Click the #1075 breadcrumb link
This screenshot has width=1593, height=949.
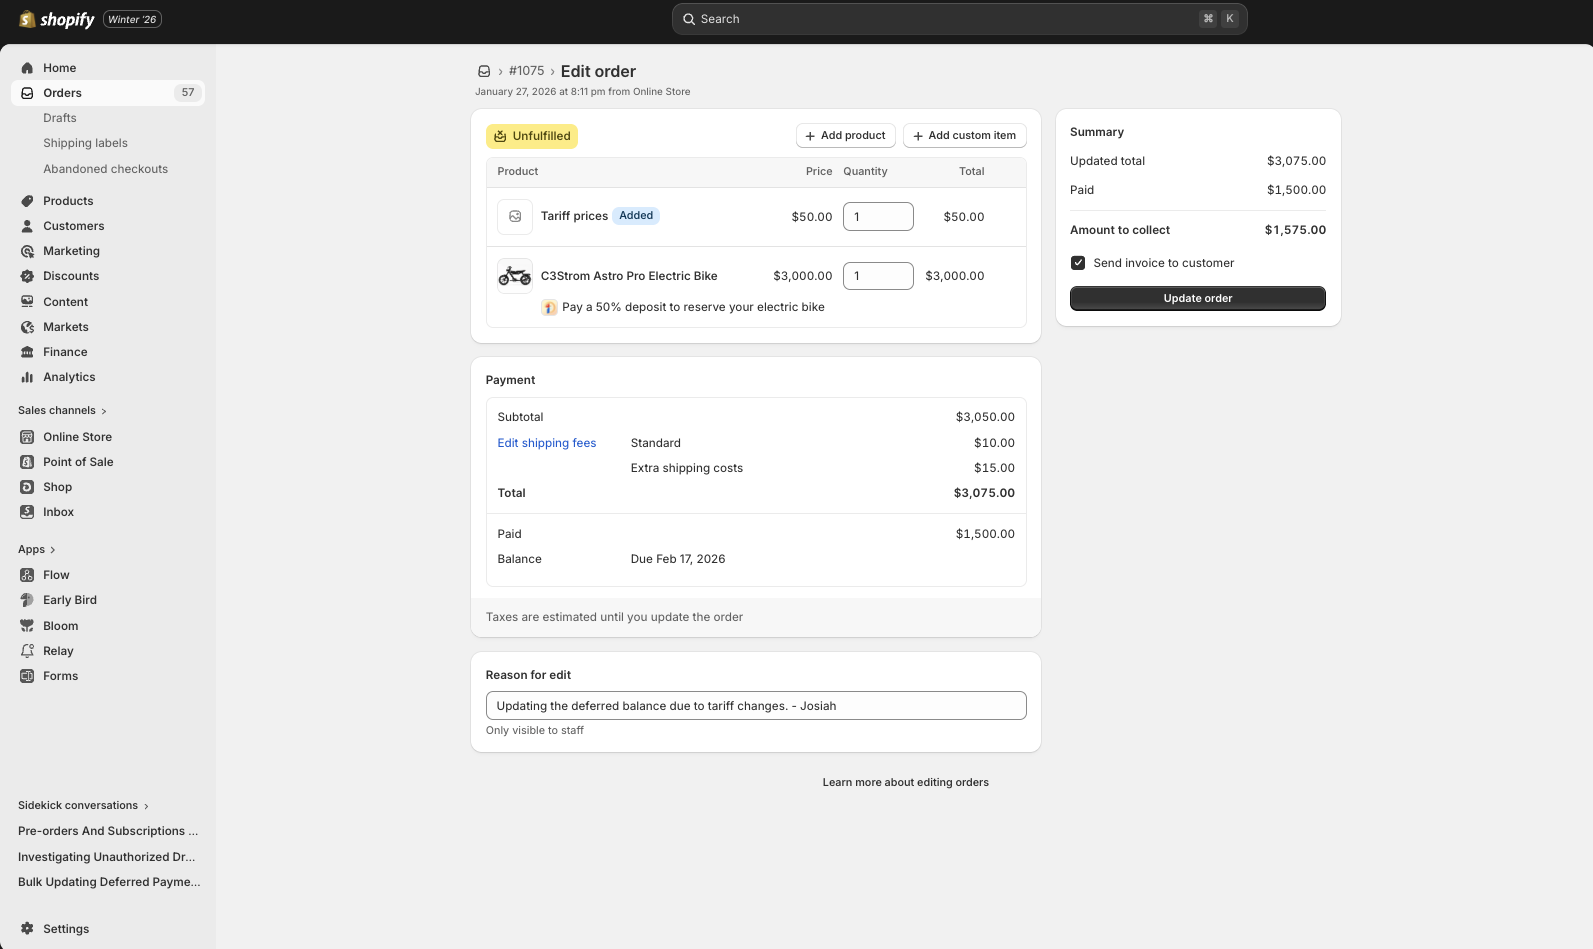[526, 71]
